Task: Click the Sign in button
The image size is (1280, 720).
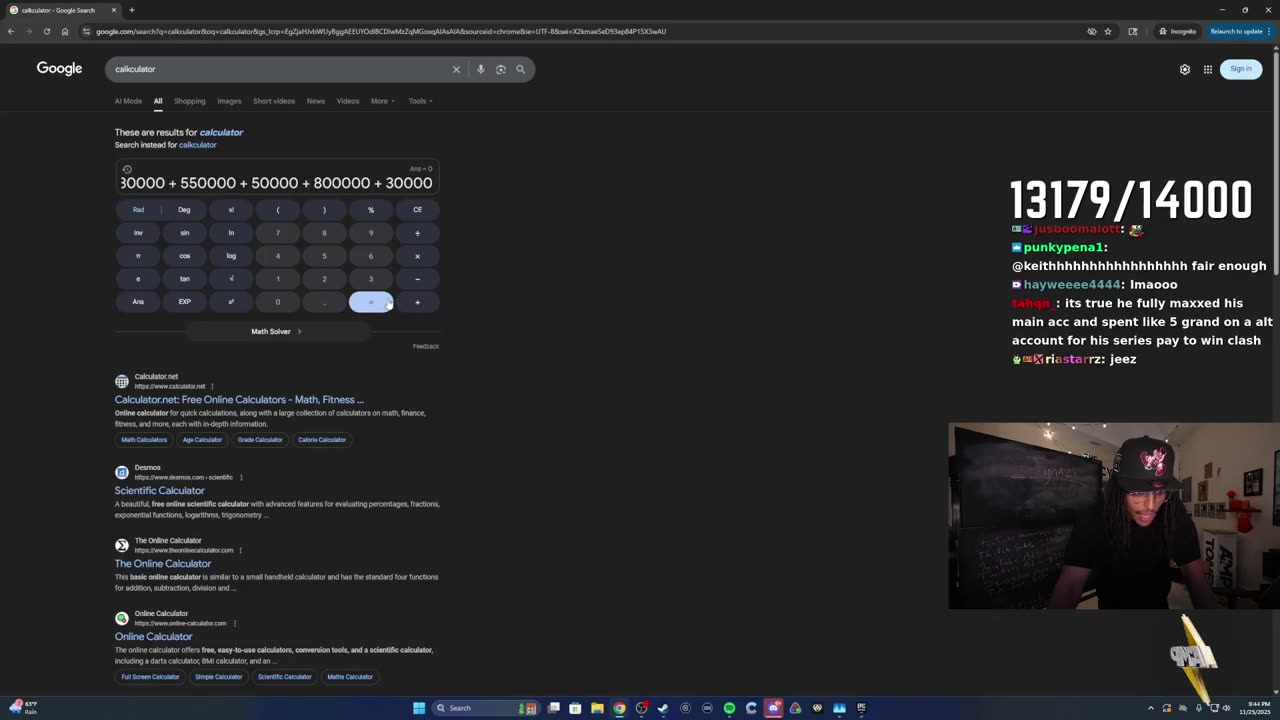Action: tap(1241, 69)
